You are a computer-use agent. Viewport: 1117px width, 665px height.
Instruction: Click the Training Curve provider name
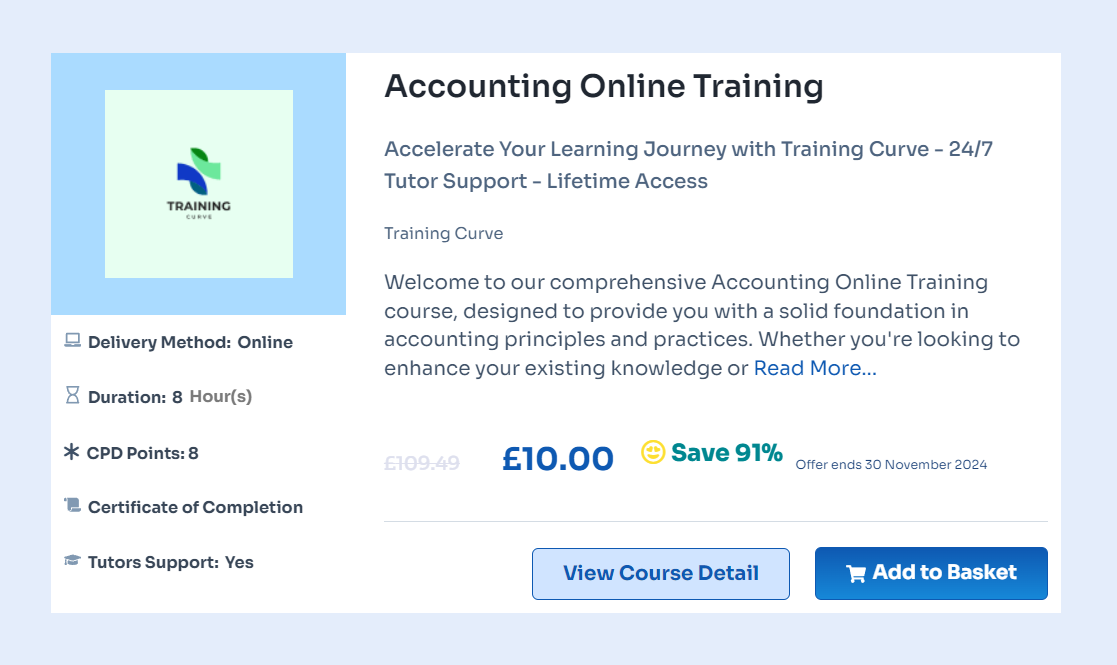443,233
